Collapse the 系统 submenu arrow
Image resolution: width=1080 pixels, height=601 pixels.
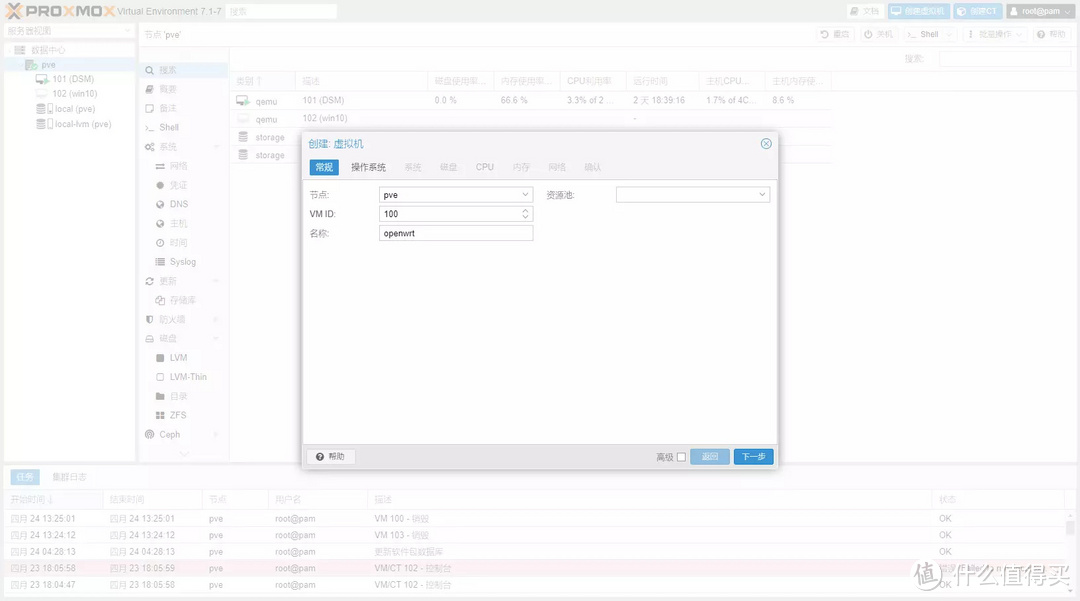point(216,147)
